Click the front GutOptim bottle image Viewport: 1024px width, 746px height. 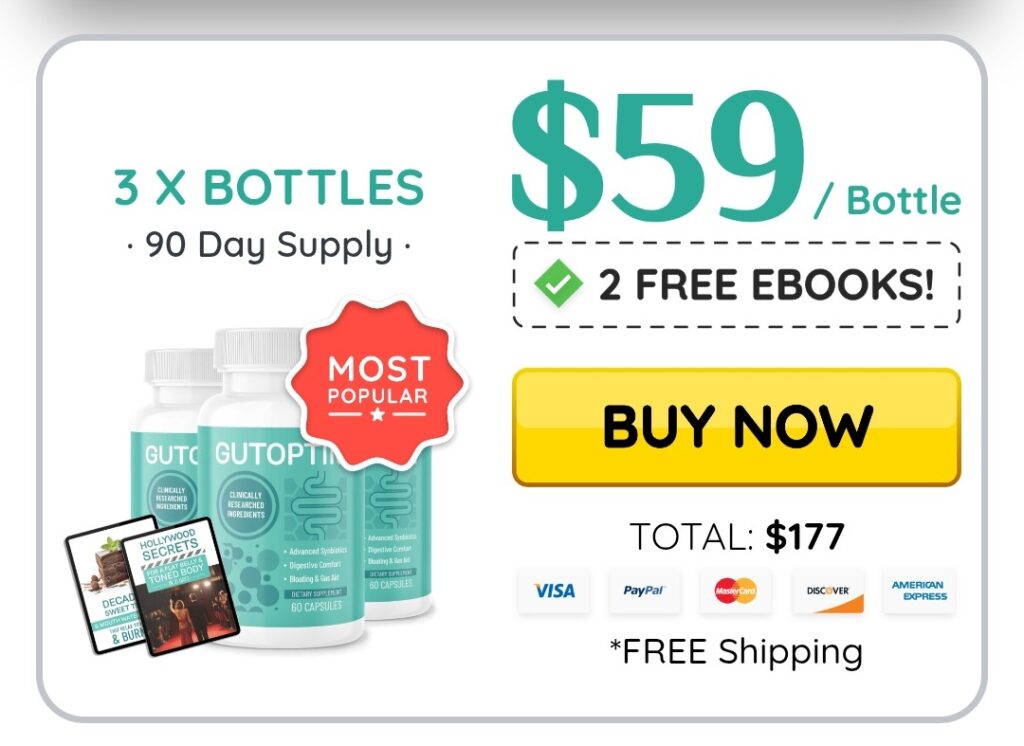coord(280,487)
